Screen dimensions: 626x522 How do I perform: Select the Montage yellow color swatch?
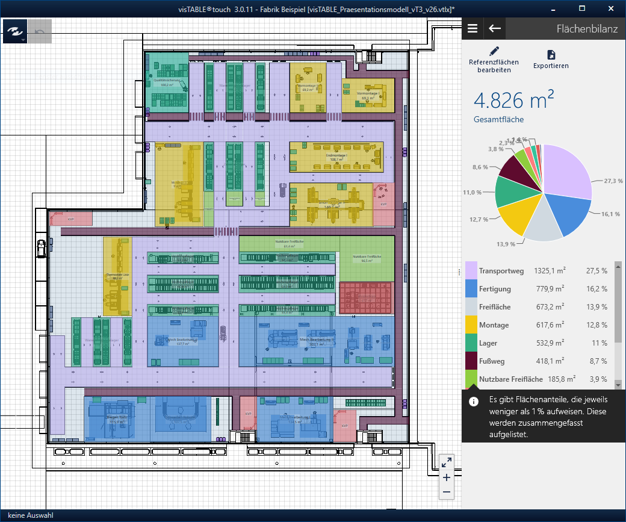[471, 324]
